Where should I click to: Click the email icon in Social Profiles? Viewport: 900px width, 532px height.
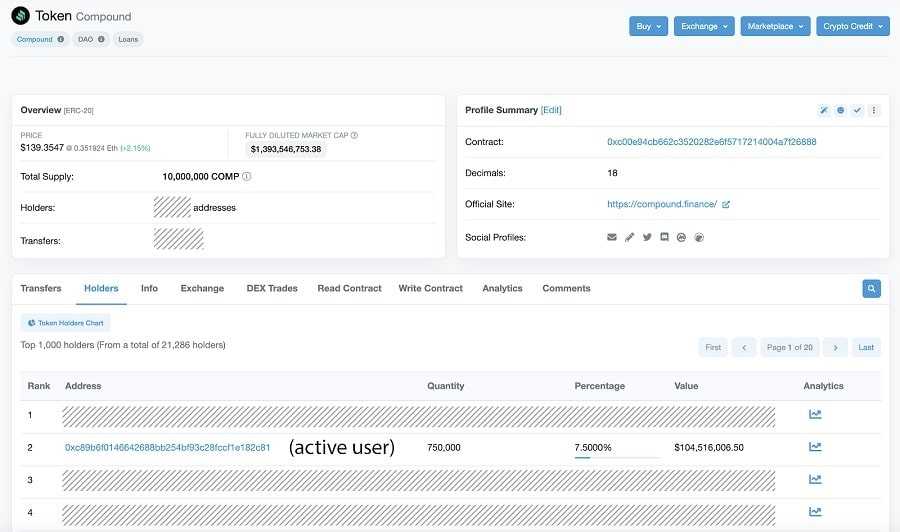(x=612, y=237)
